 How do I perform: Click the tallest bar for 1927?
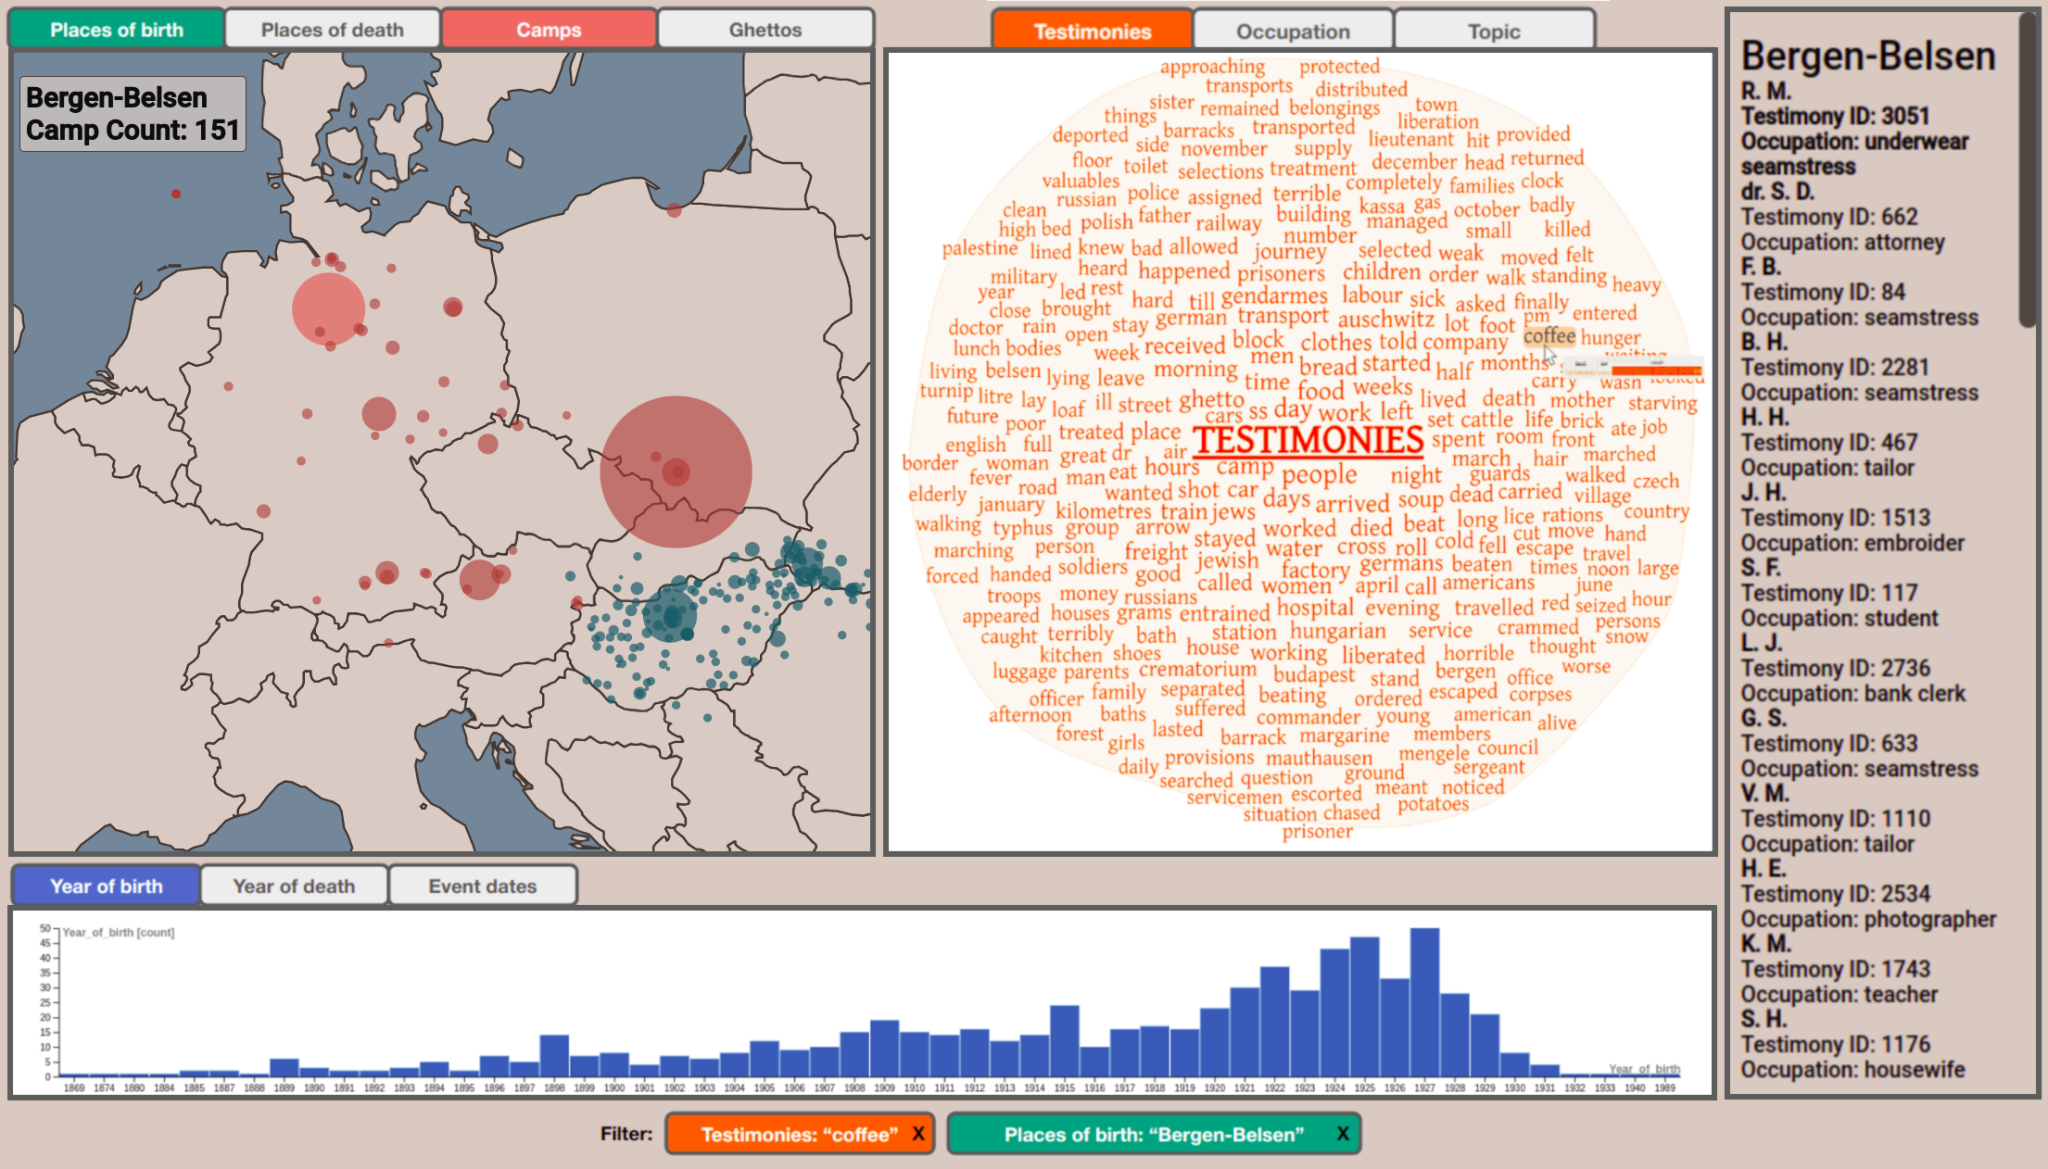click(1424, 1002)
